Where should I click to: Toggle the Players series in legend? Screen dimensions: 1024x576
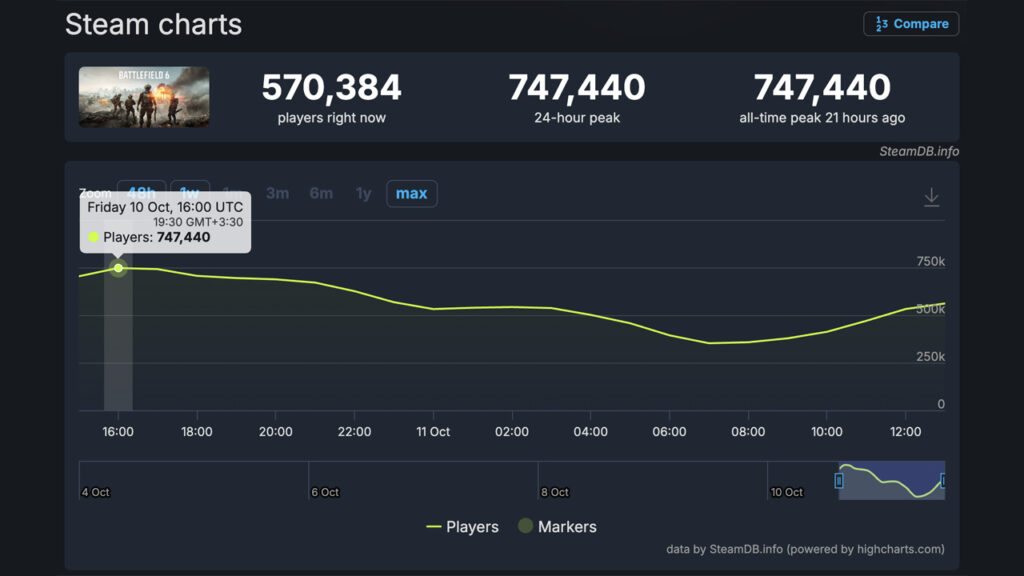(462, 526)
